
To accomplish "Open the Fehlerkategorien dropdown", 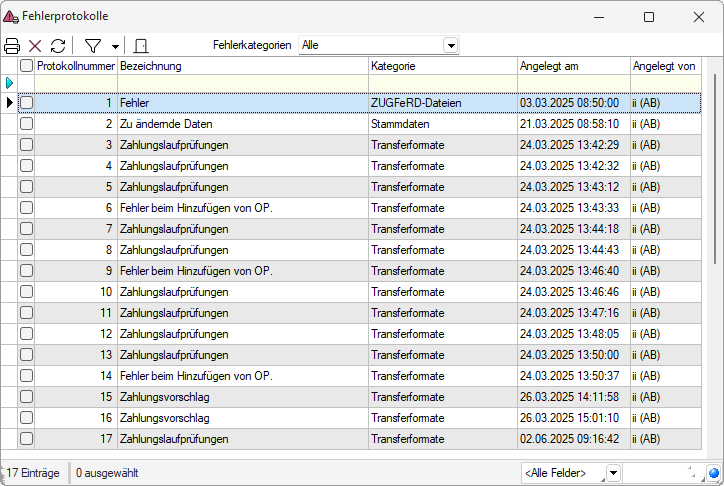I will (450, 46).
